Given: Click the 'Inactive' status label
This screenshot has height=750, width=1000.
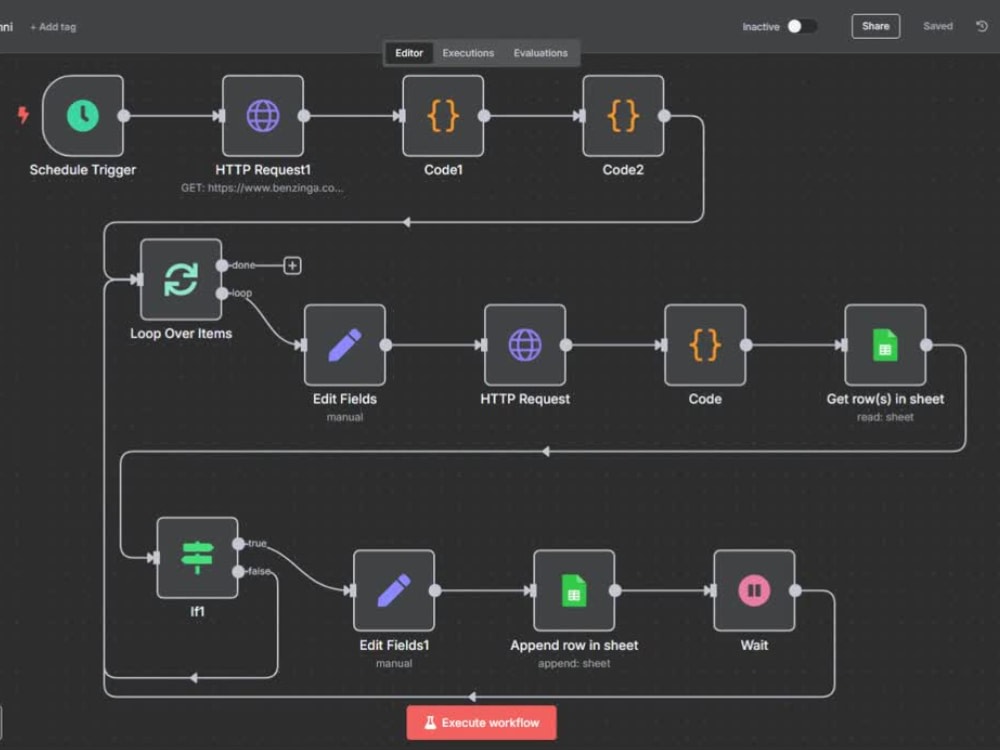Looking at the screenshot, I should pyautogui.click(x=761, y=27).
